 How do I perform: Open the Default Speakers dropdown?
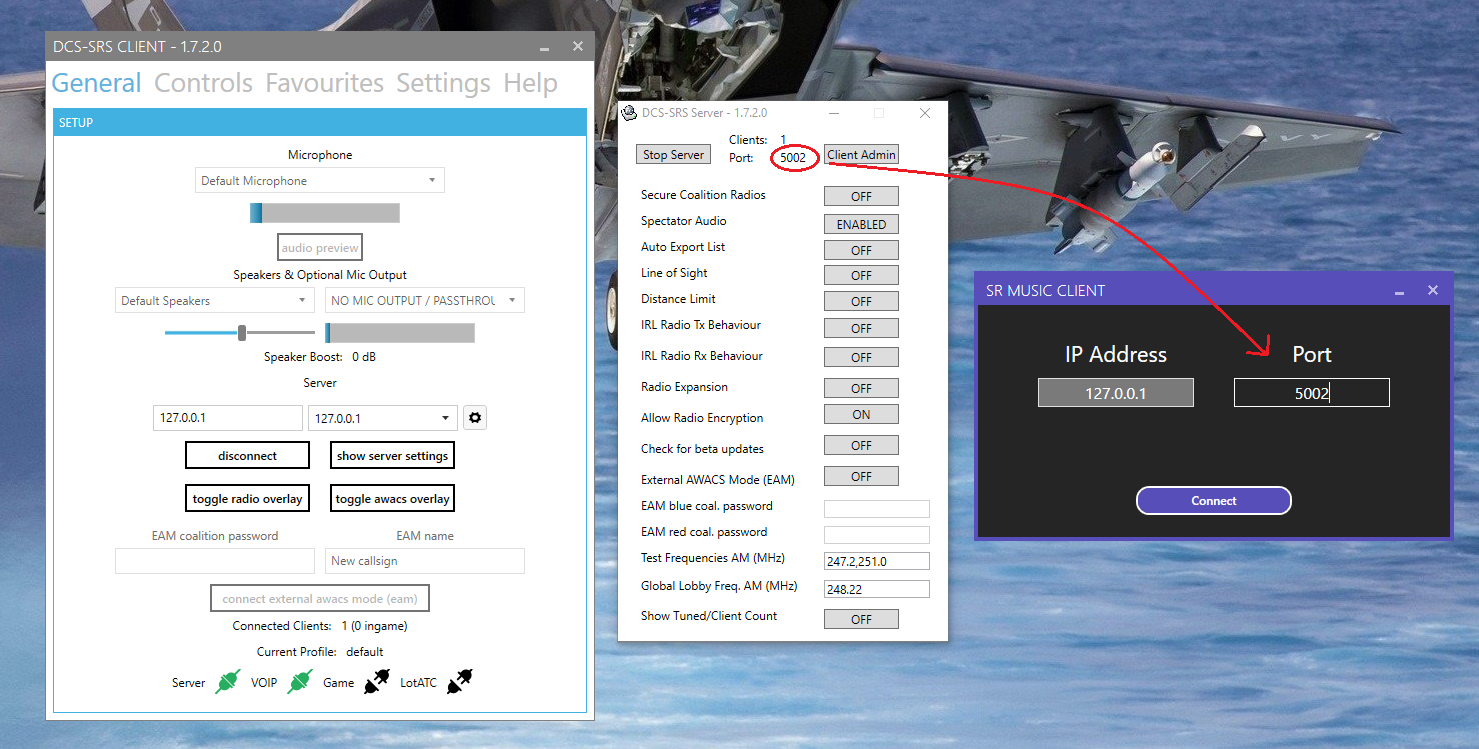pyautogui.click(x=215, y=300)
